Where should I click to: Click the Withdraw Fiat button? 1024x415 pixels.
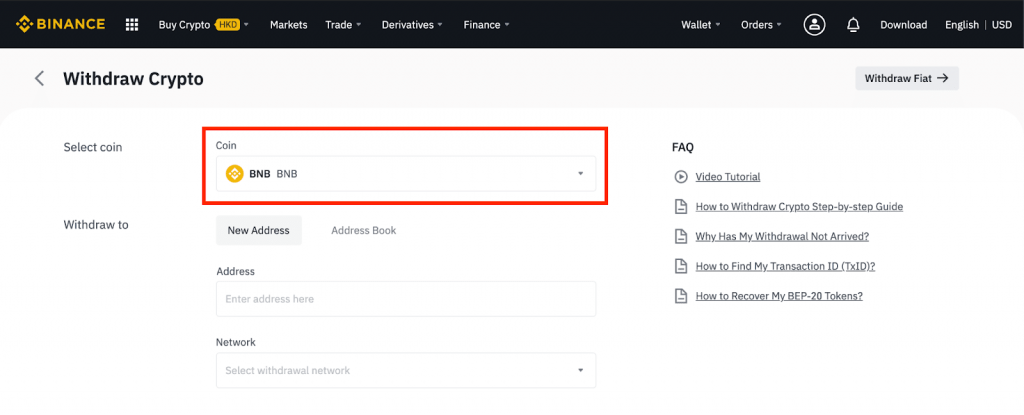906,78
